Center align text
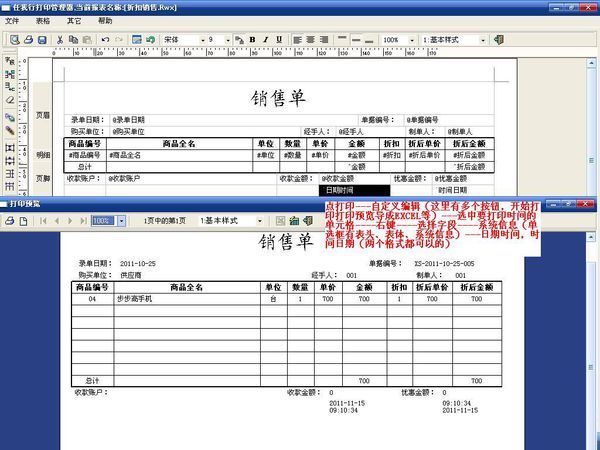 pos(311,39)
